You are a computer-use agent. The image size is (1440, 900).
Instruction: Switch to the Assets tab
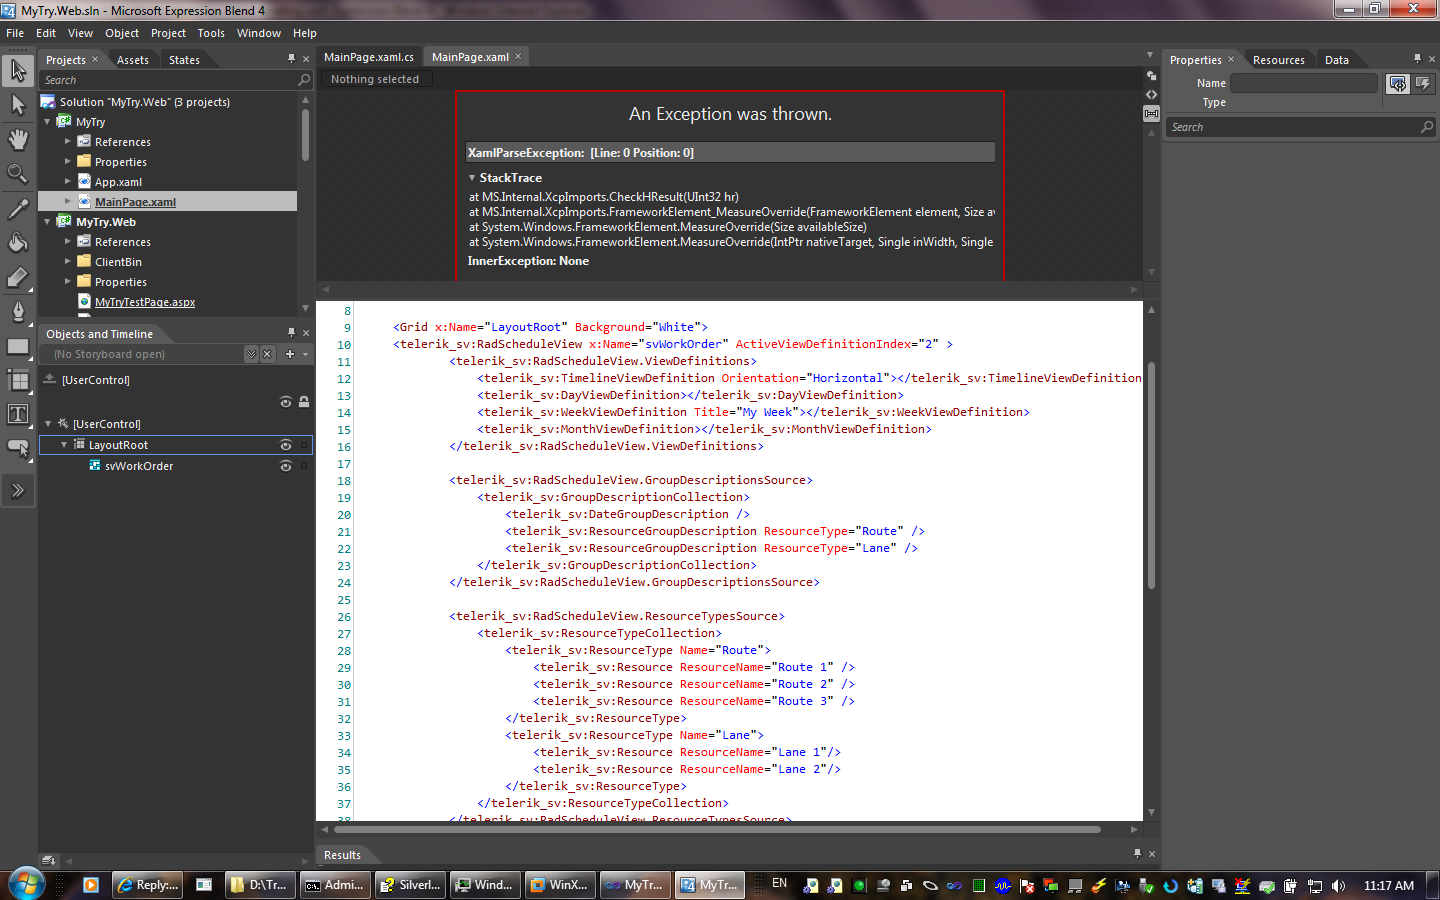pos(133,60)
